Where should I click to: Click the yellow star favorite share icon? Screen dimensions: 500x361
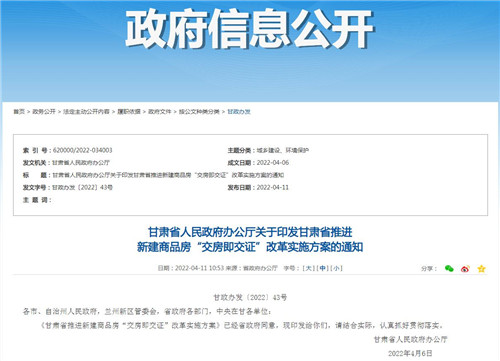click(481, 268)
